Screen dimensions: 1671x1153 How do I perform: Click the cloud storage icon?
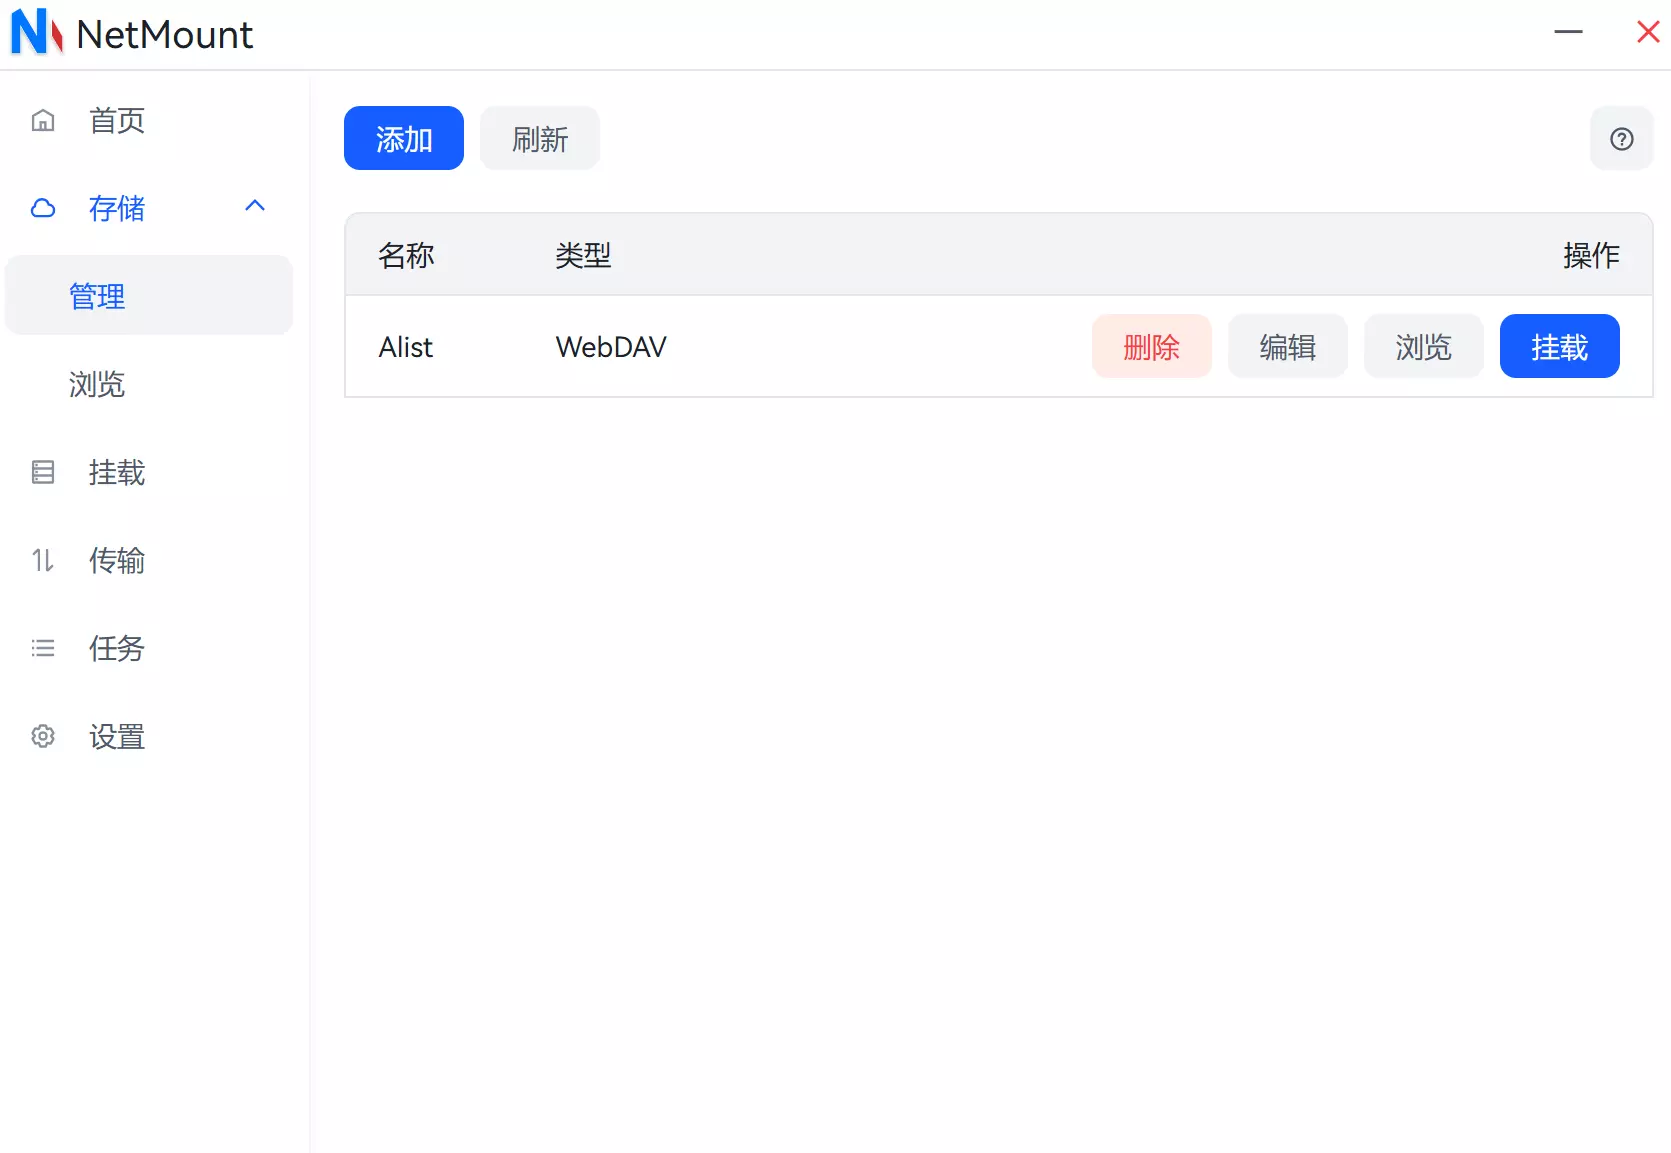[x=43, y=209]
